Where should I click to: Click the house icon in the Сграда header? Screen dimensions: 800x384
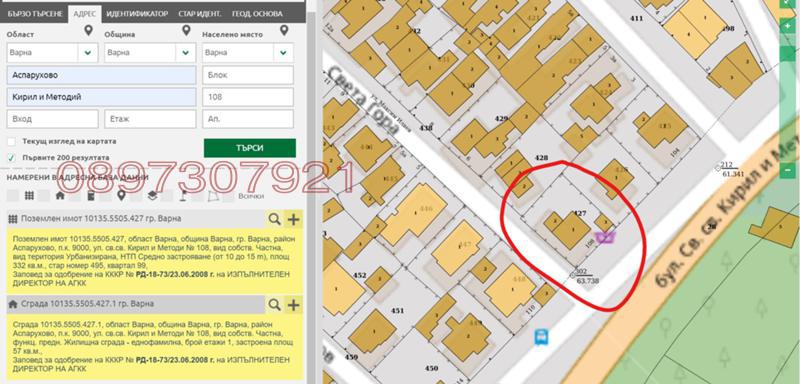[13, 304]
